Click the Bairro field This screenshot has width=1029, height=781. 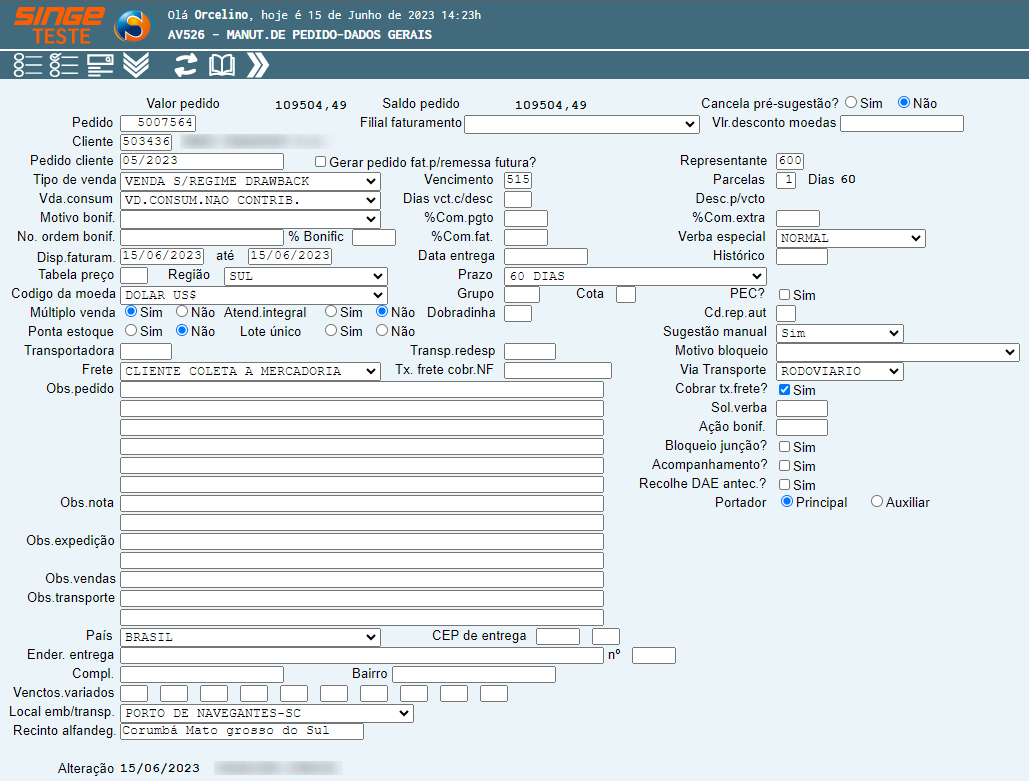(x=474, y=674)
